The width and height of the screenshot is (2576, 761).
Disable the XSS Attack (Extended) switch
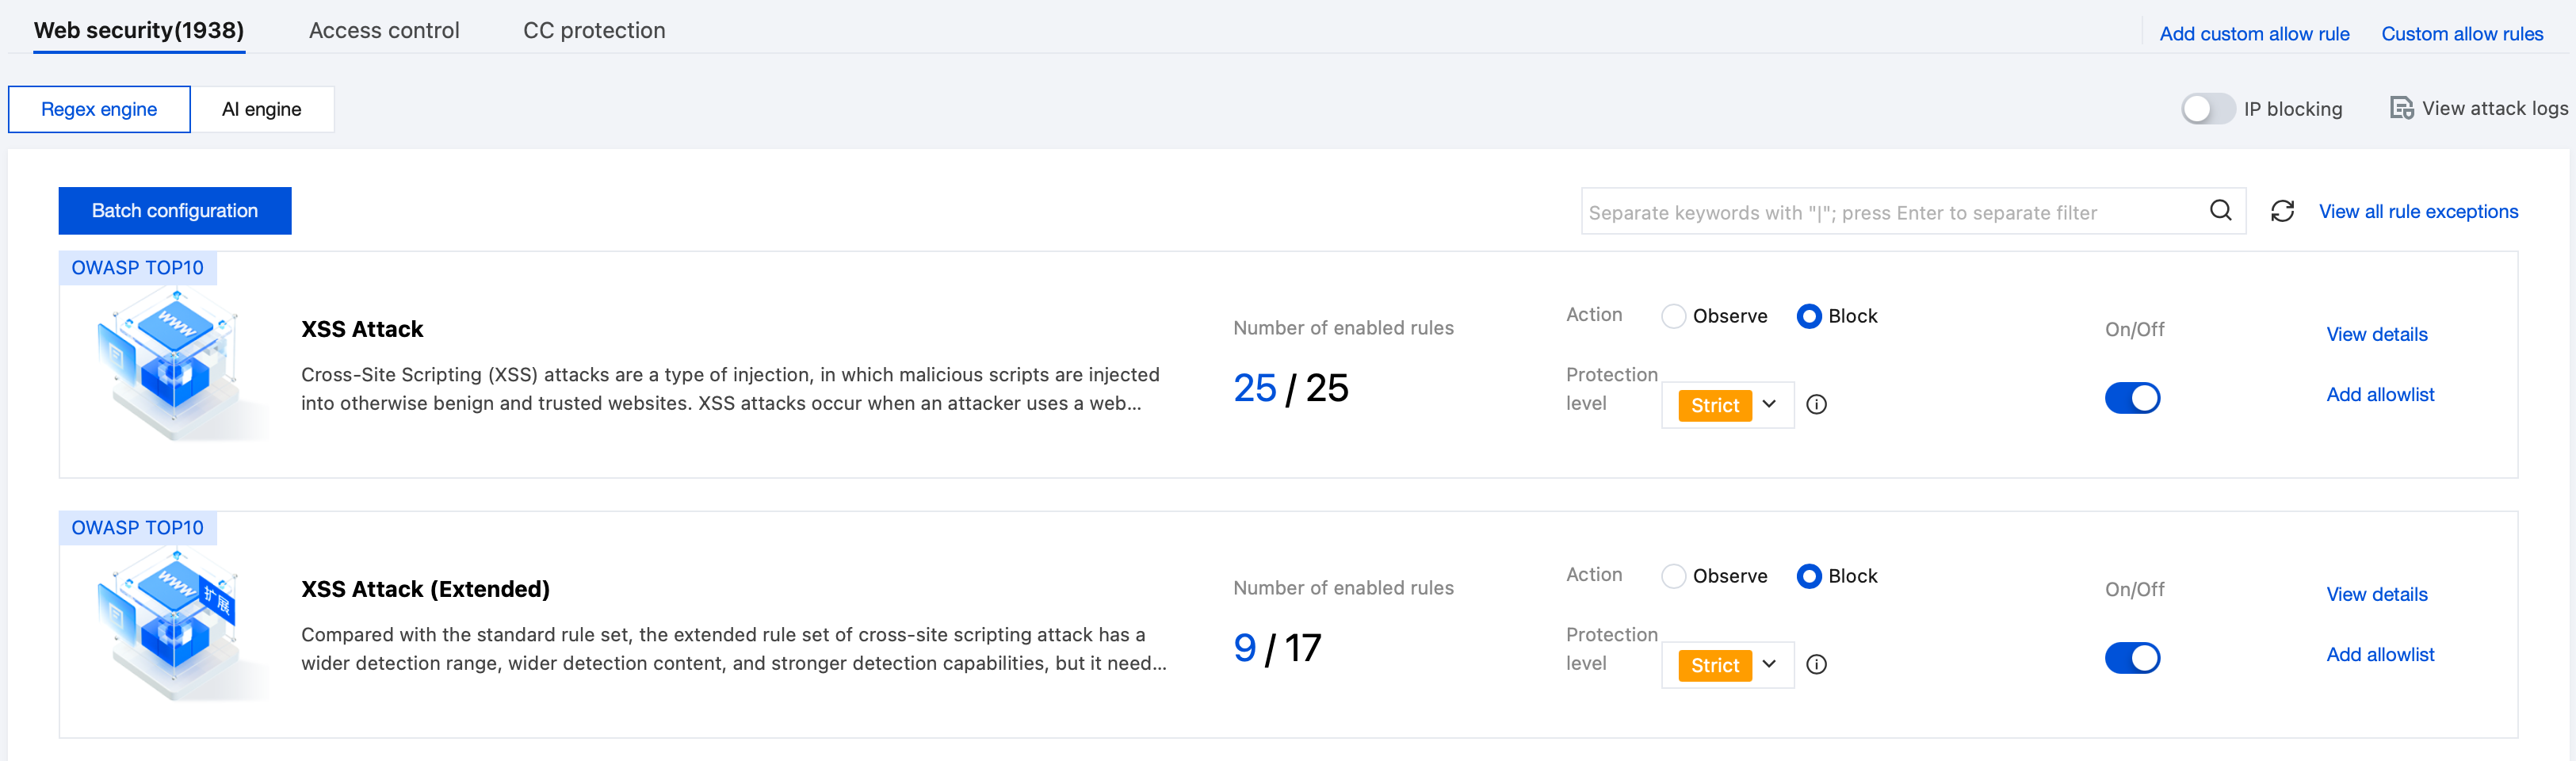pos(2132,658)
